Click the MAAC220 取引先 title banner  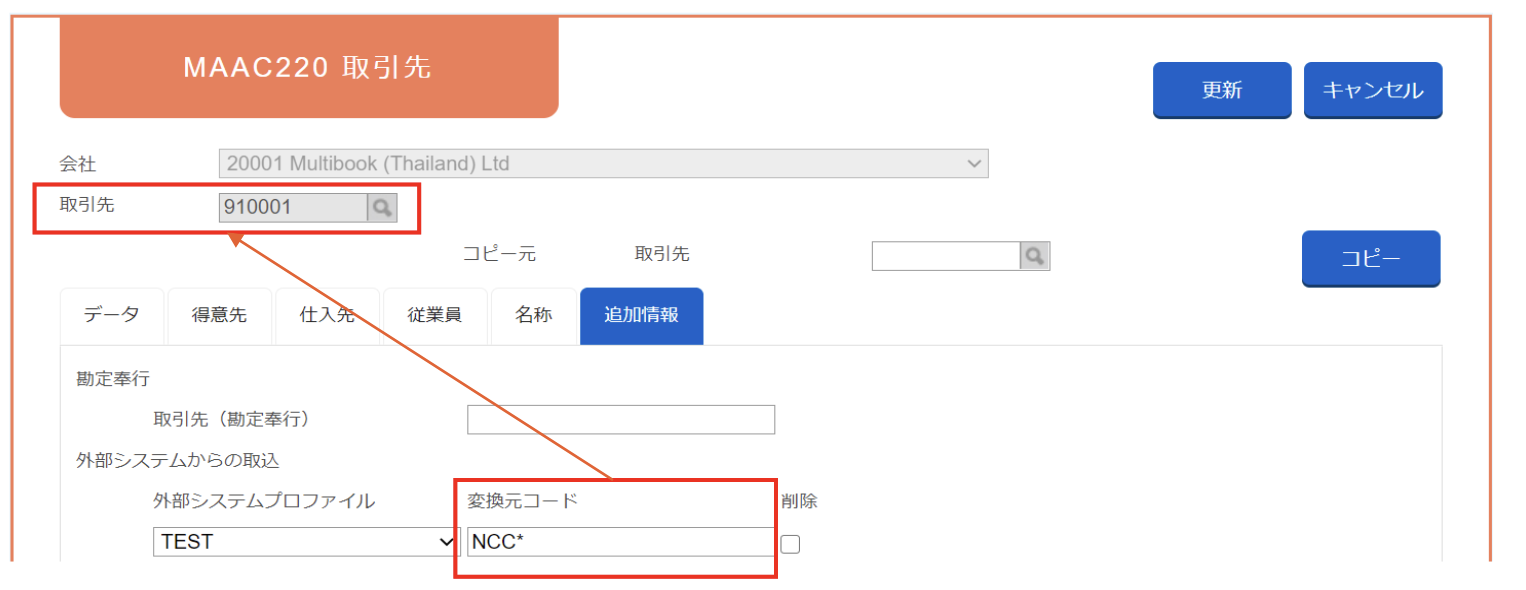tap(309, 67)
